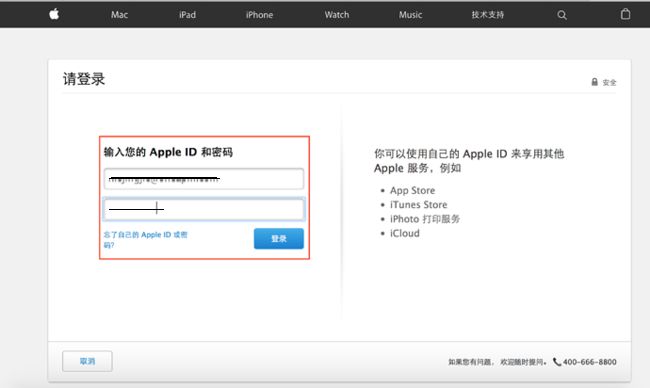Click the iTunes Store list item

click(x=419, y=205)
